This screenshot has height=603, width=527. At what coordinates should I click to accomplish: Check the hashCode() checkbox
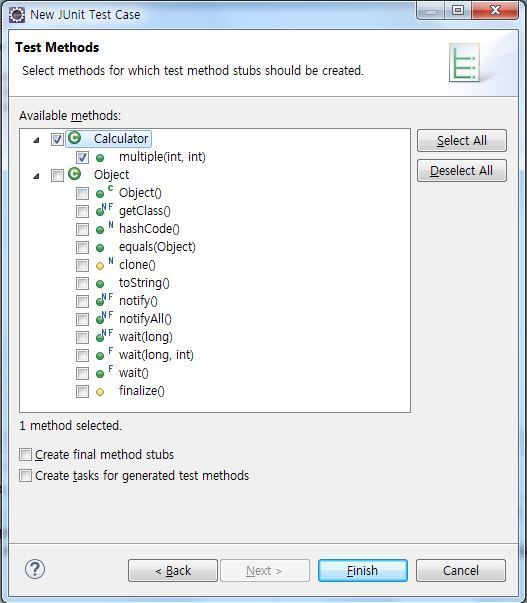coord(82,230)
